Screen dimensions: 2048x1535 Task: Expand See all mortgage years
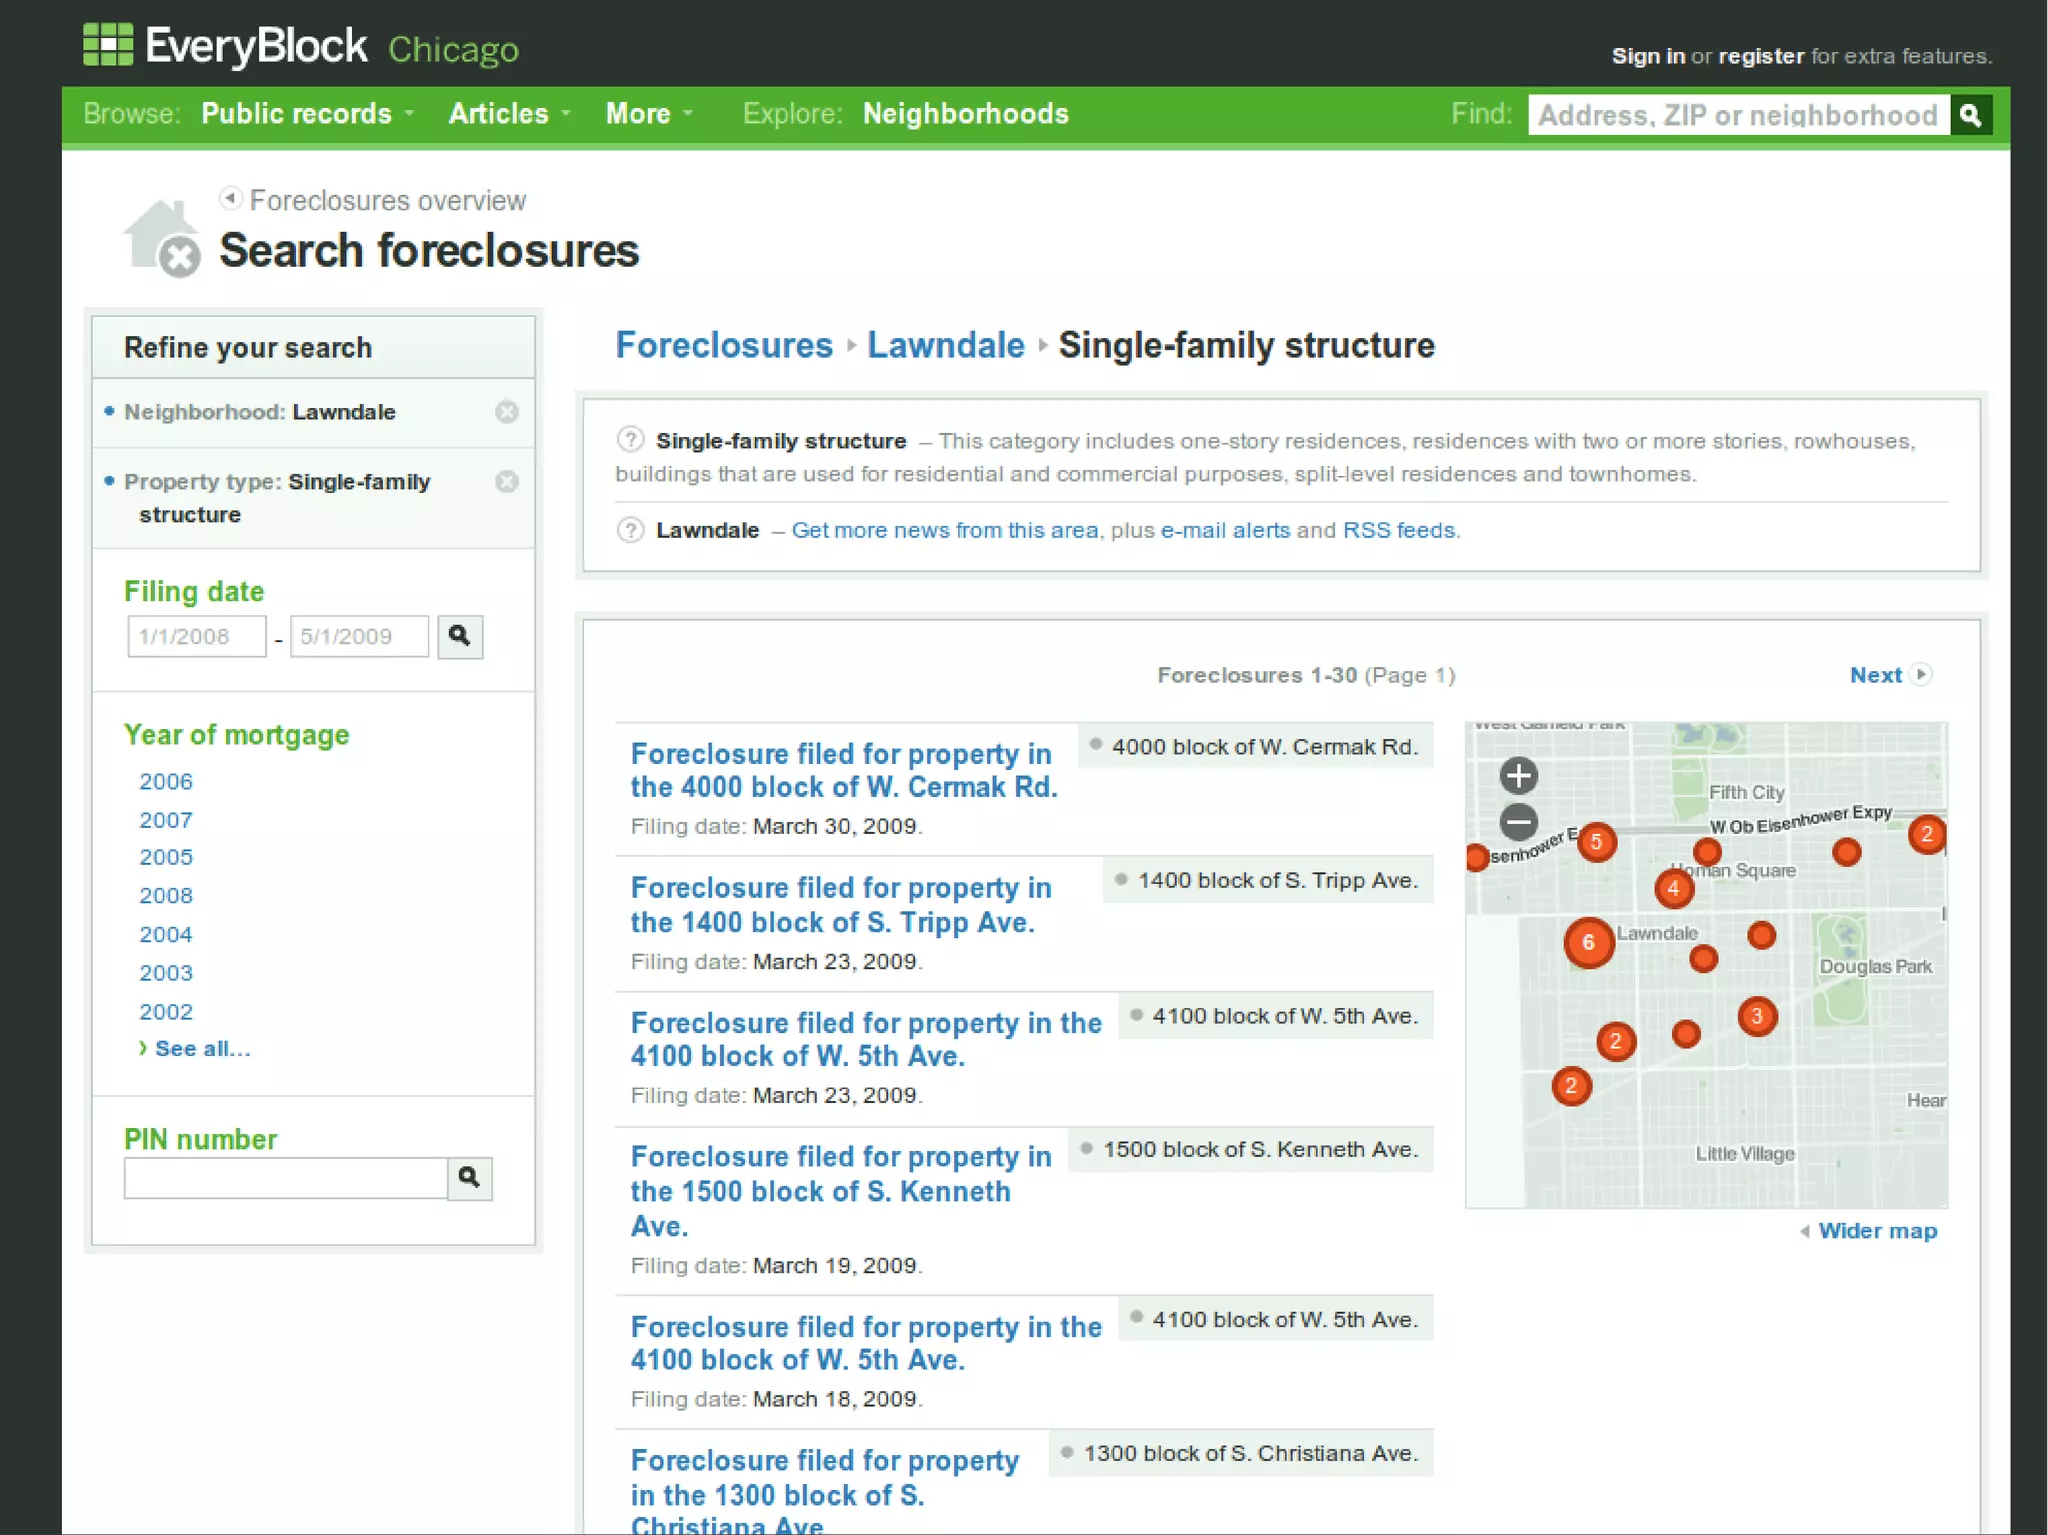point(201,1049)
